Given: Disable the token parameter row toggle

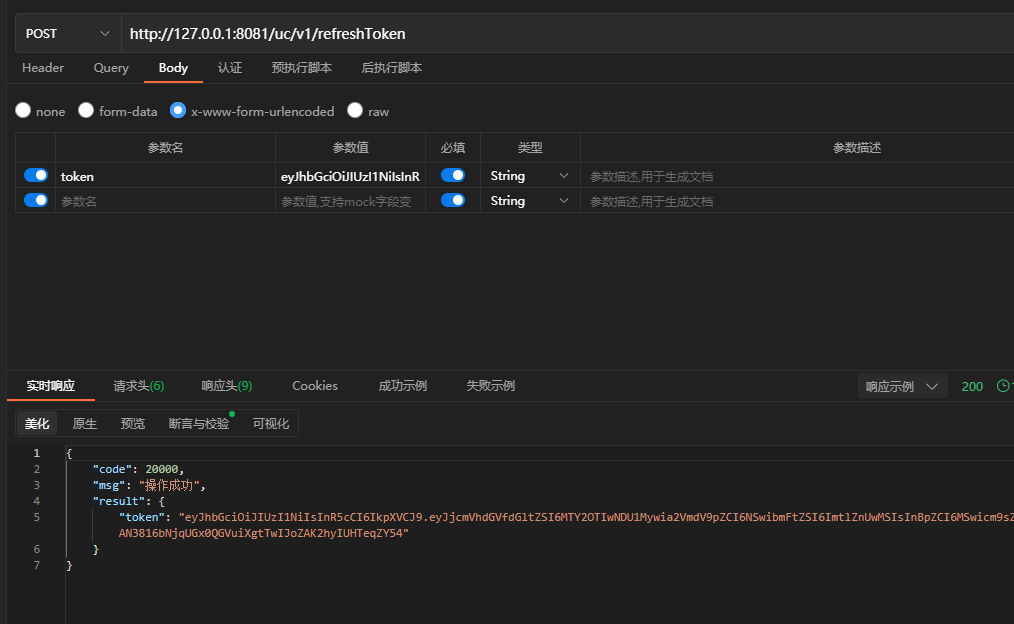Looking at the screenshot, I should point(36,175).
